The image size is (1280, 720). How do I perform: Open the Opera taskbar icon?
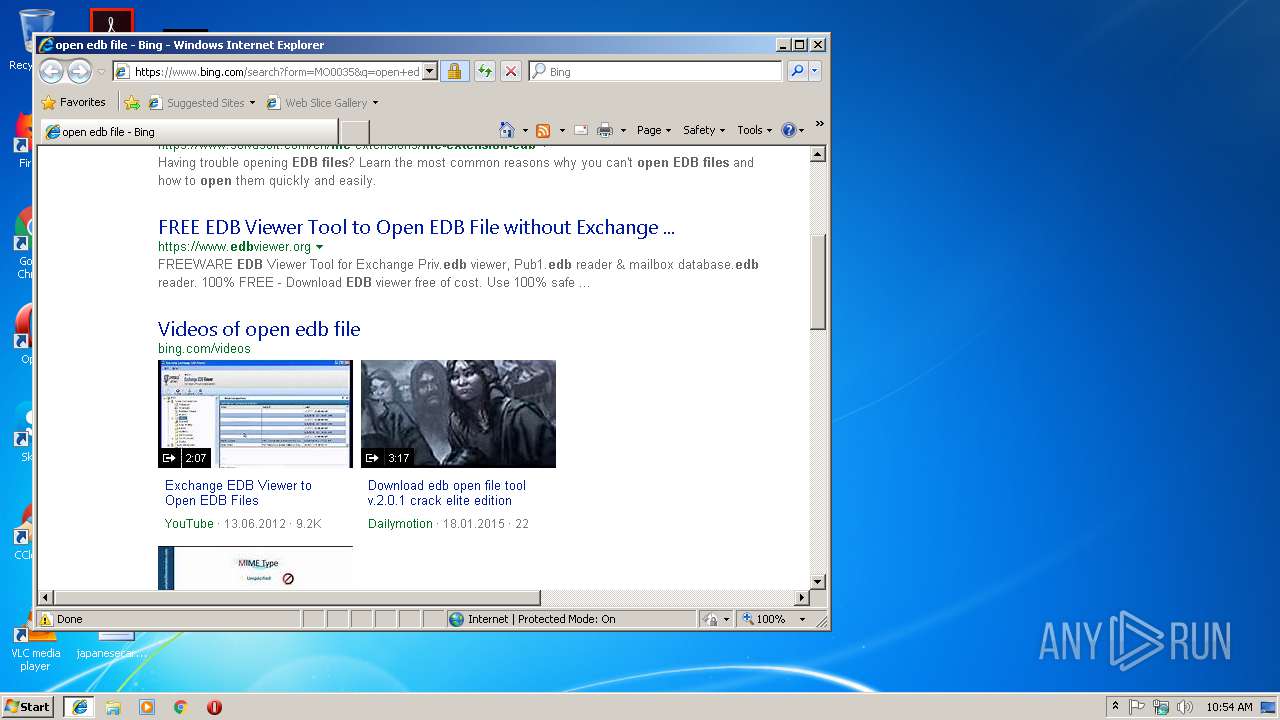click(x=214, y=707)
